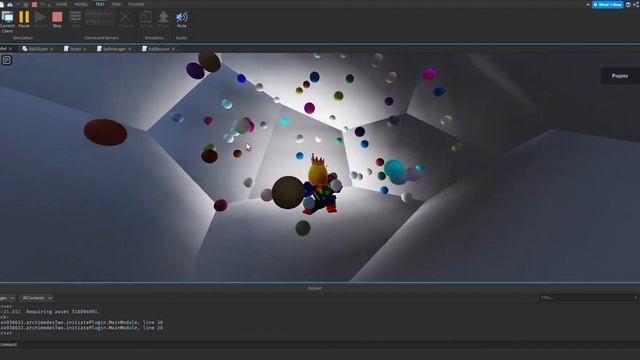Click the Pojoto player name in the leaderboard
The width and height of the screenshot is (640, 360).
pos(620,76)
